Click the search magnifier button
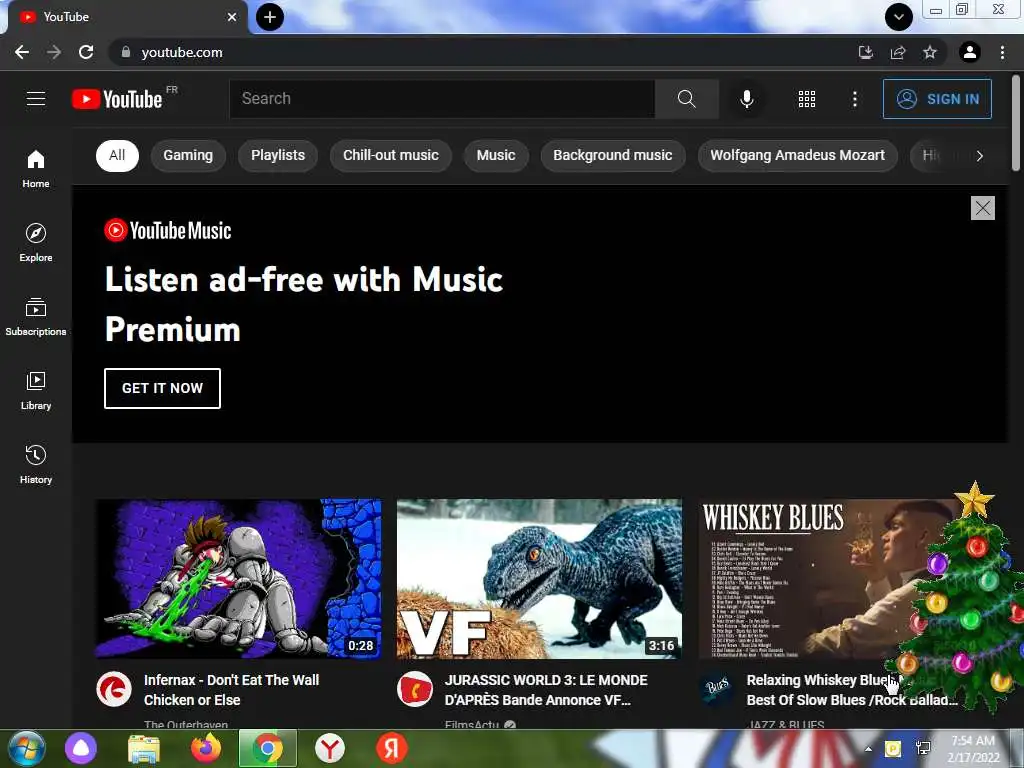 coord(686,99)
